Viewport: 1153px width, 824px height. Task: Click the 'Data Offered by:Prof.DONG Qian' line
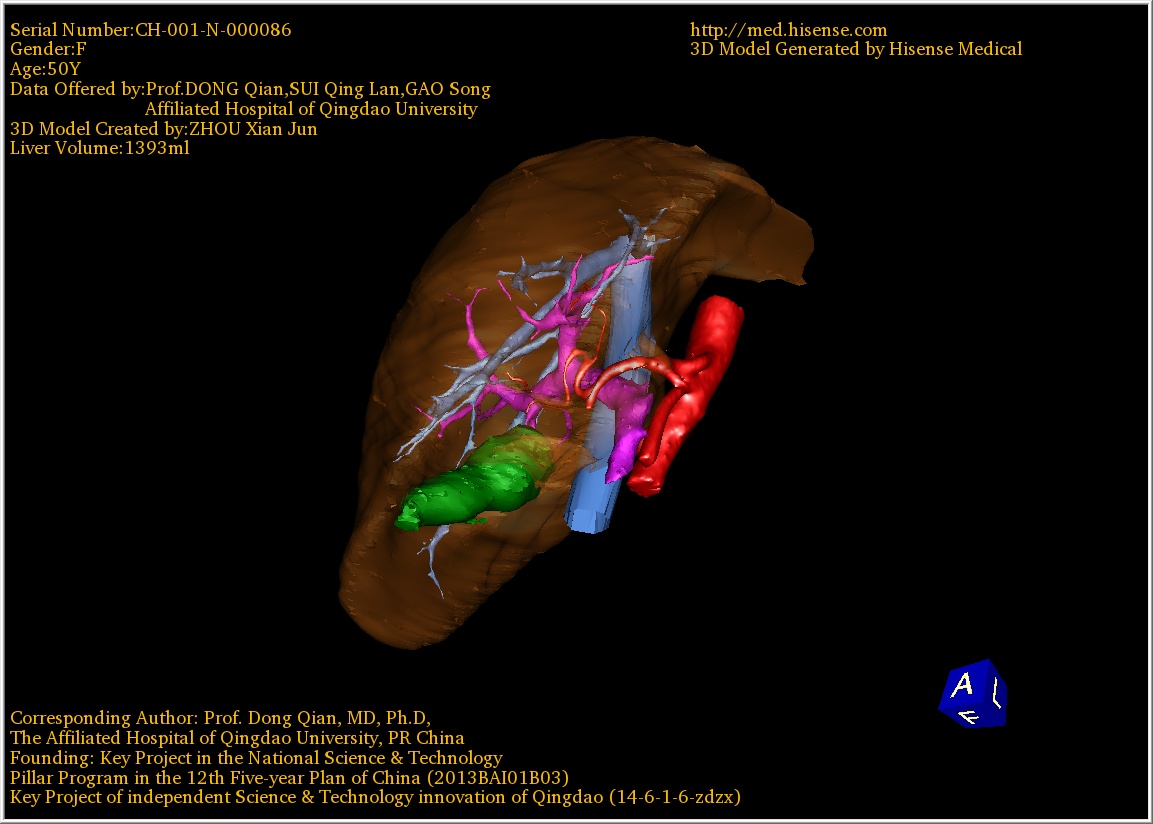[250, 89]
